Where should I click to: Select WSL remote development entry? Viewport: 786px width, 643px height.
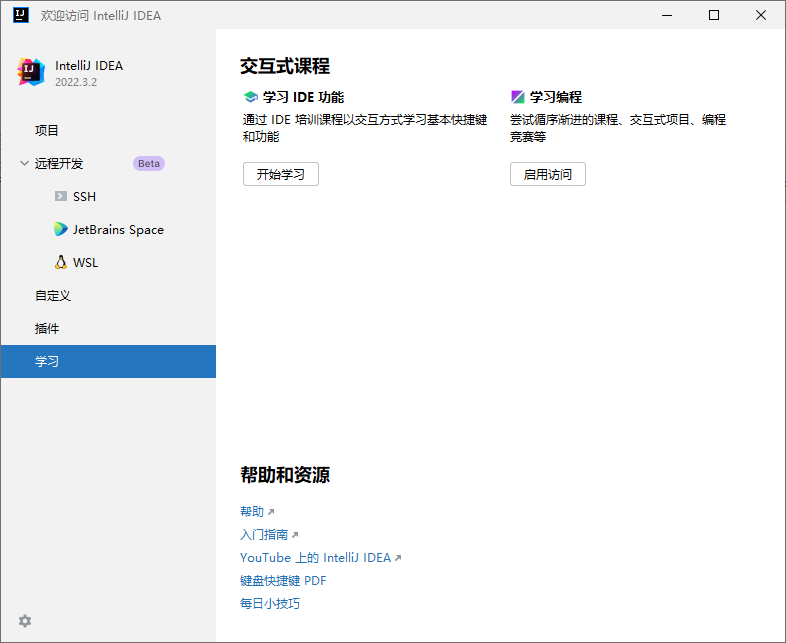point(108,263)
